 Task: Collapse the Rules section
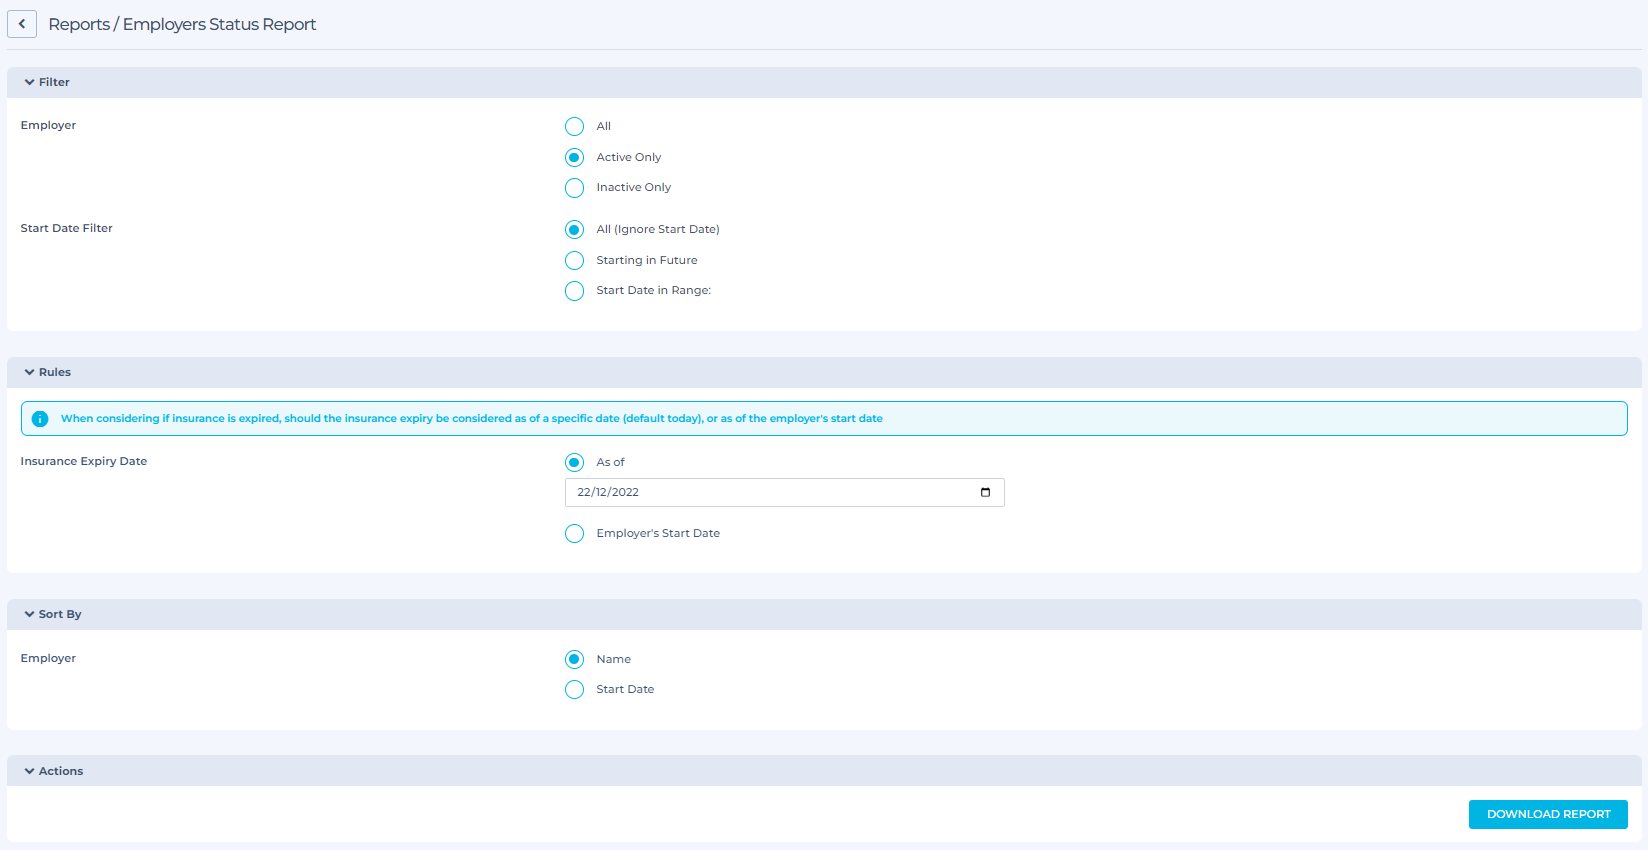pyautogui.click(x=29, y=372)
